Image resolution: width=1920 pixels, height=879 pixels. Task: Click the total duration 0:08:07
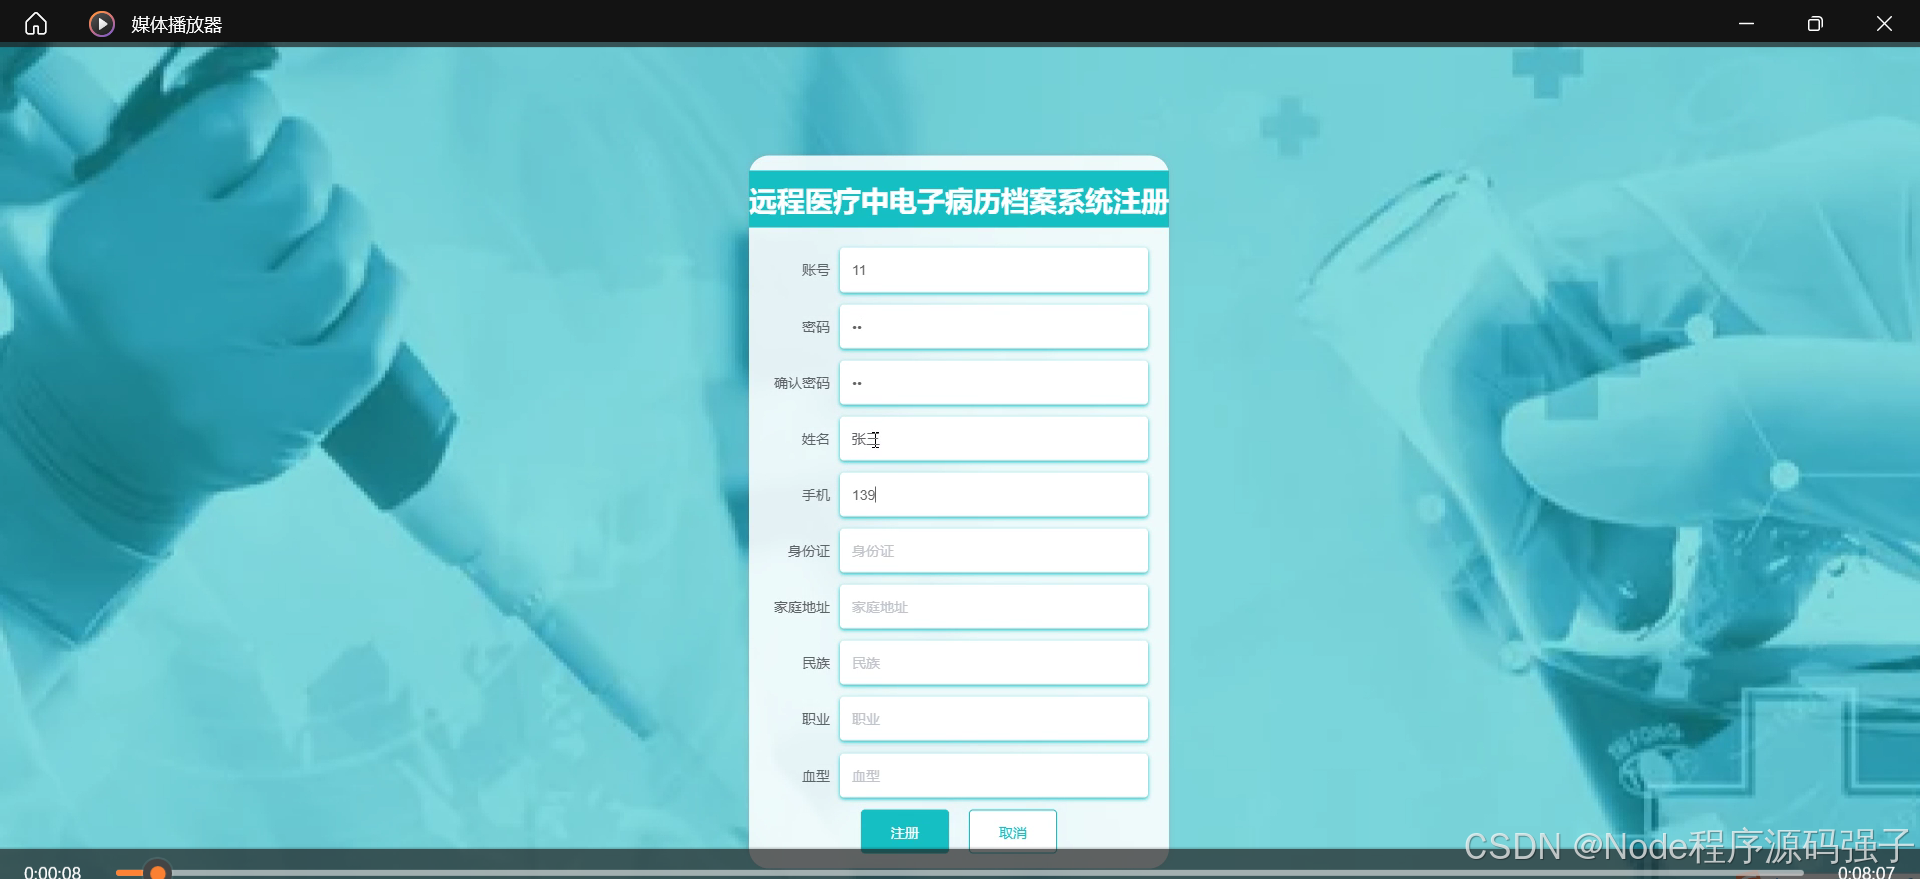click(x=1866, y=872)
